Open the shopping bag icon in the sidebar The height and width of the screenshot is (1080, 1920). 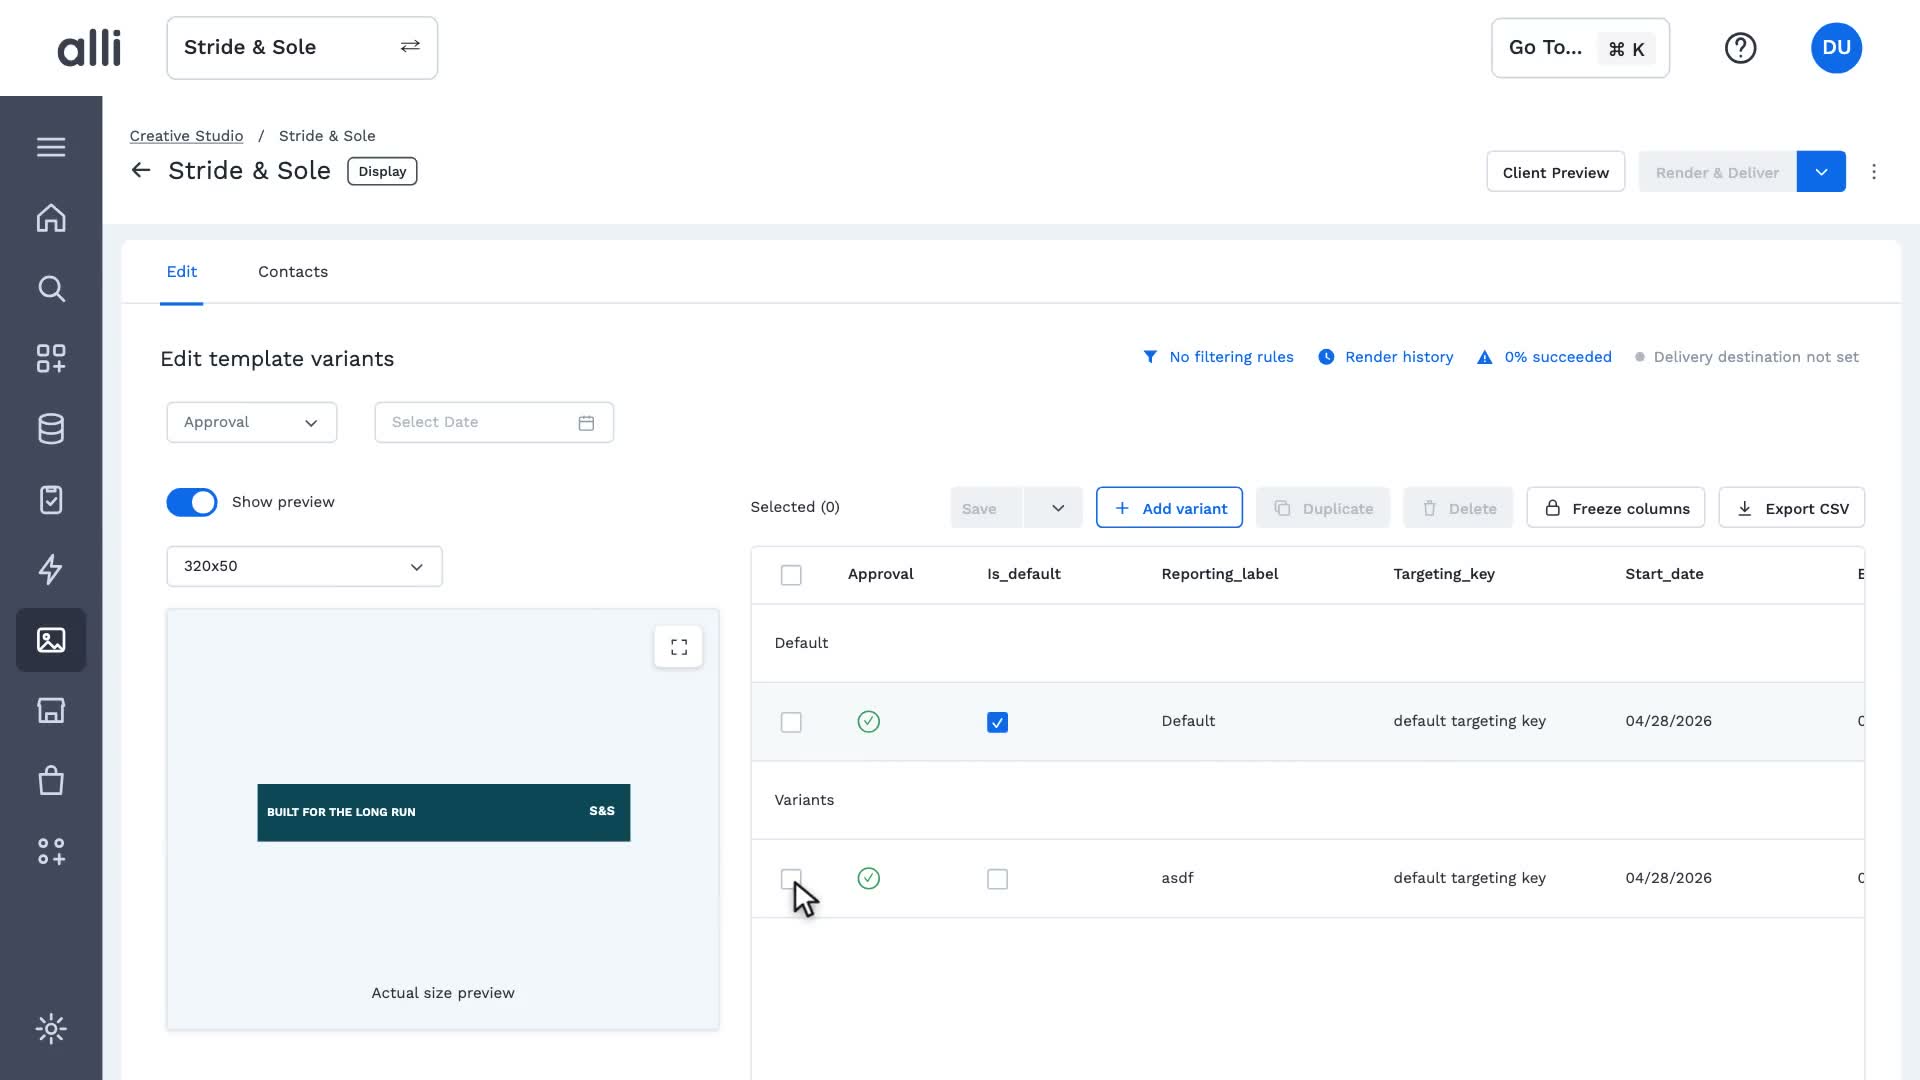(x=51, y=780)
